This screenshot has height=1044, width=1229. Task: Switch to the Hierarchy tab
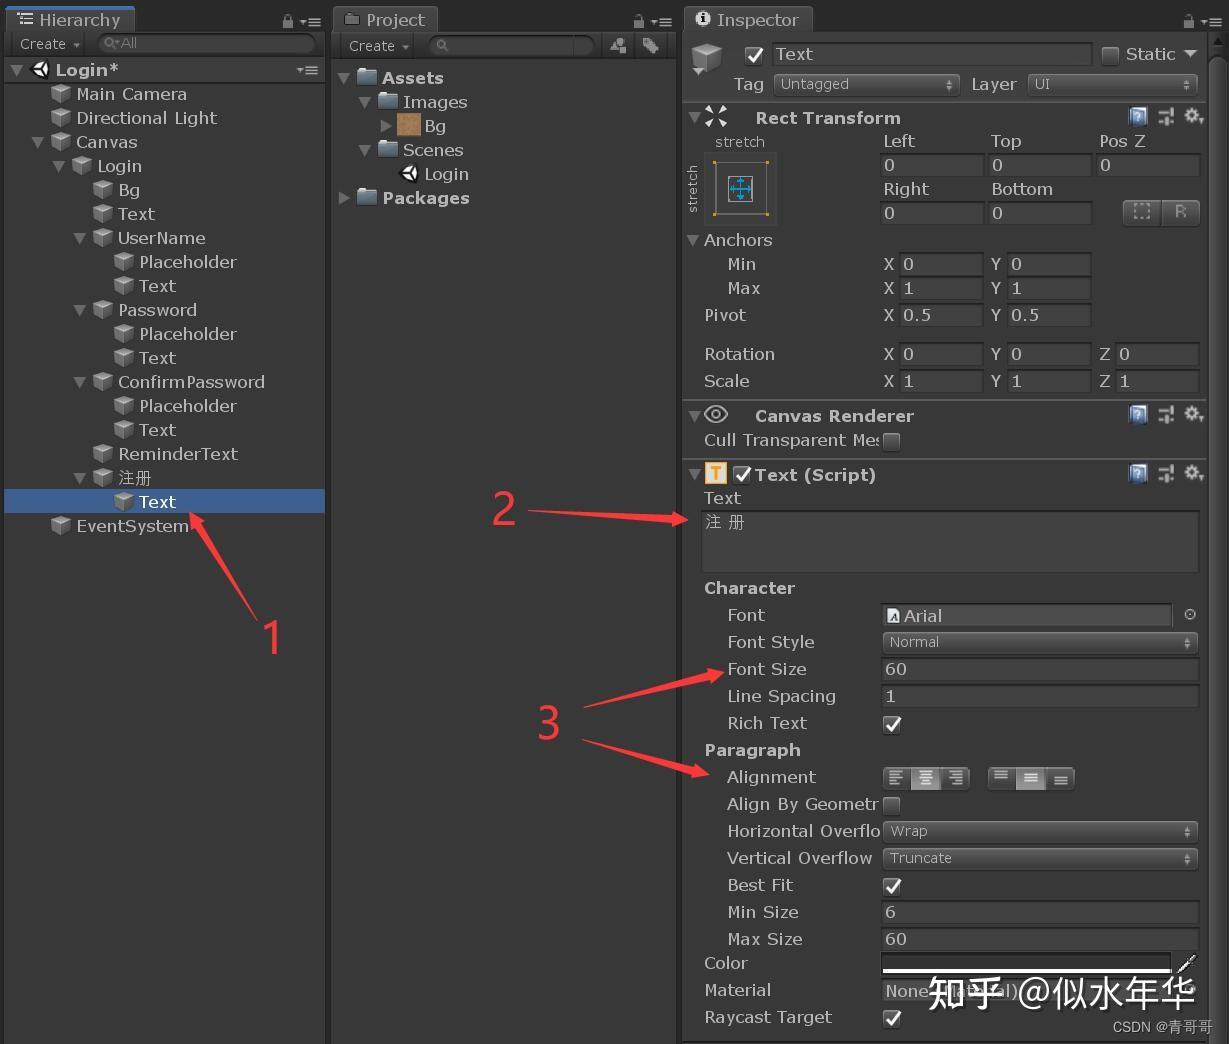(70, 18)
